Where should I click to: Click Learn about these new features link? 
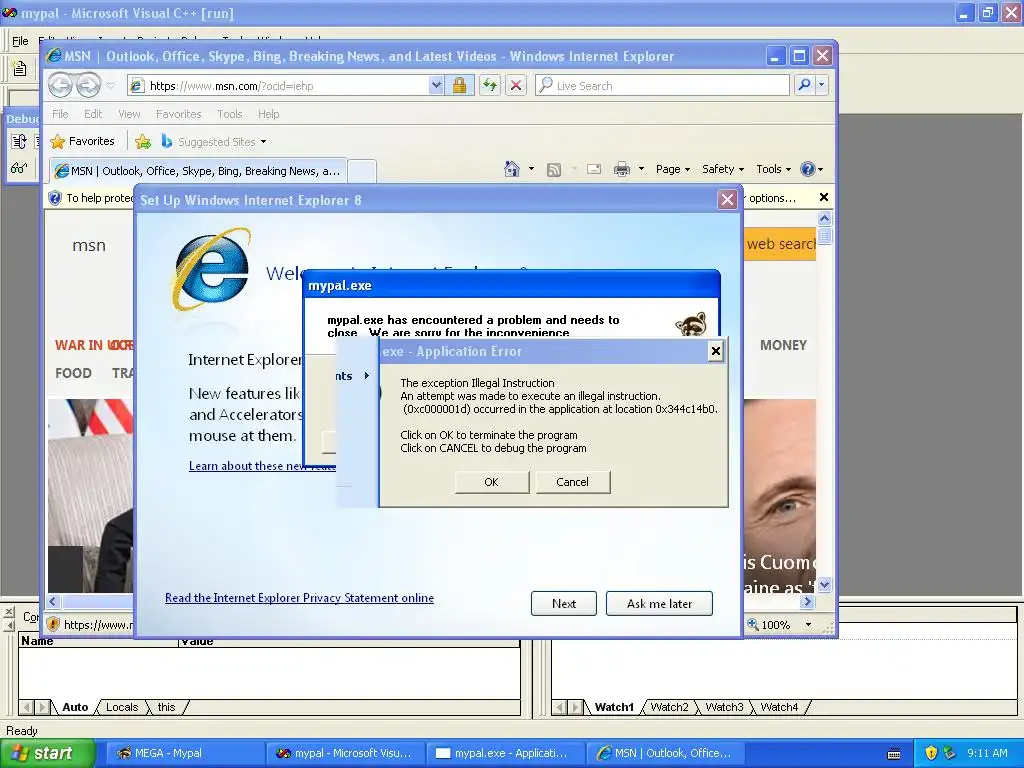262,466
